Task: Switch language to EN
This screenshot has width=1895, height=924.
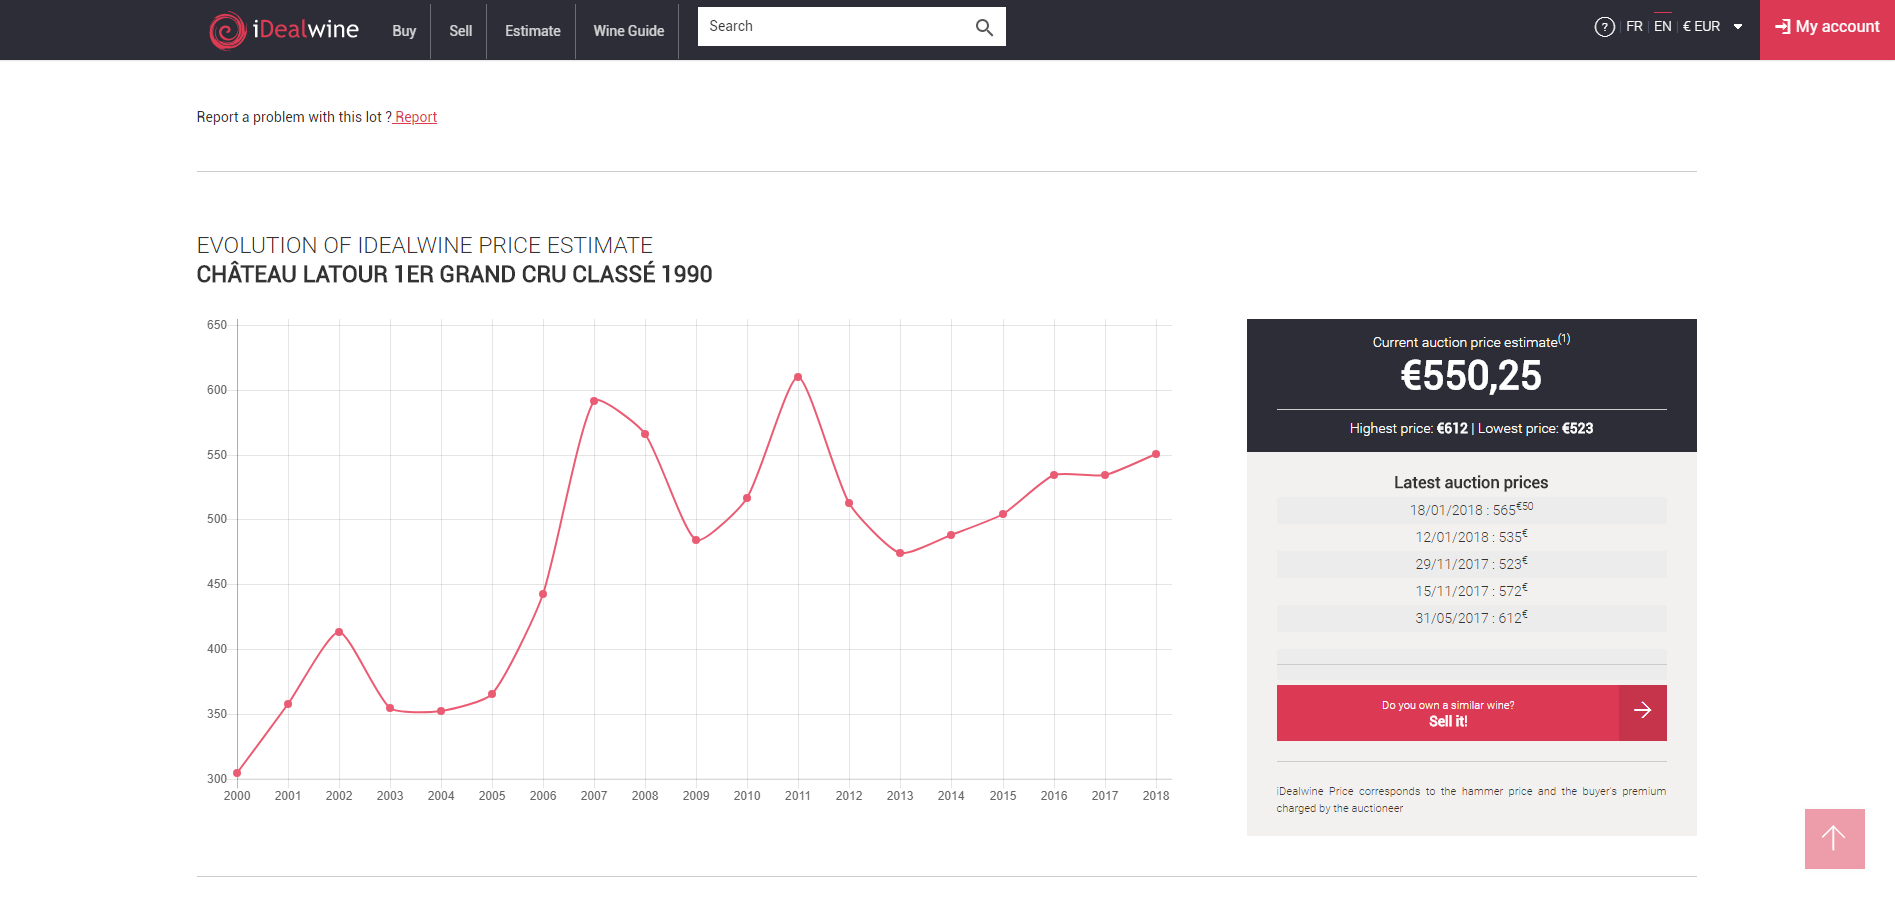Action: 1662,27
